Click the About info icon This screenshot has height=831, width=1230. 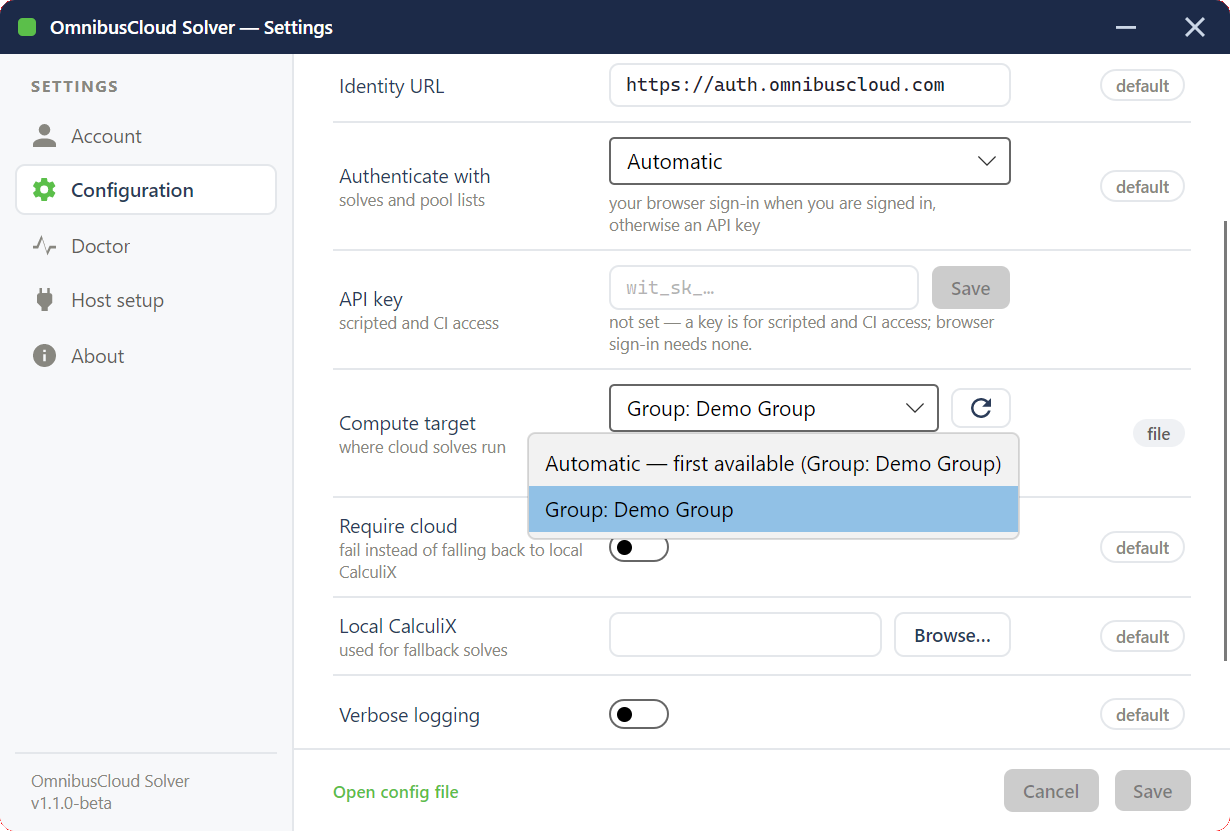pyautogui.click(x=44, y=356)
